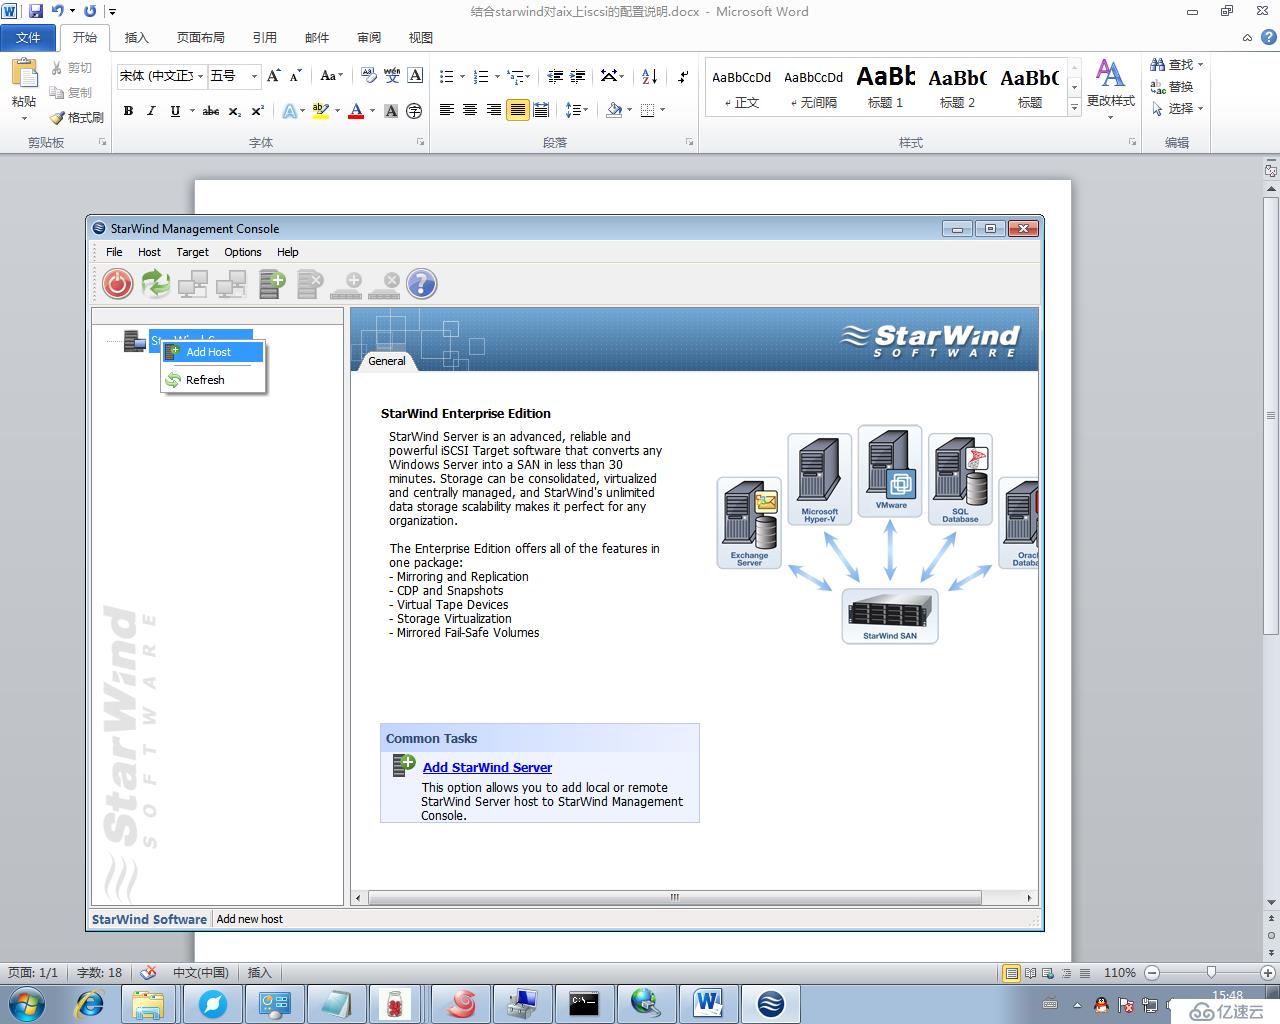Open the Borders dropdown arrow
The height and width of the screenshot is (1024, 1280).
tap(662, 110)
